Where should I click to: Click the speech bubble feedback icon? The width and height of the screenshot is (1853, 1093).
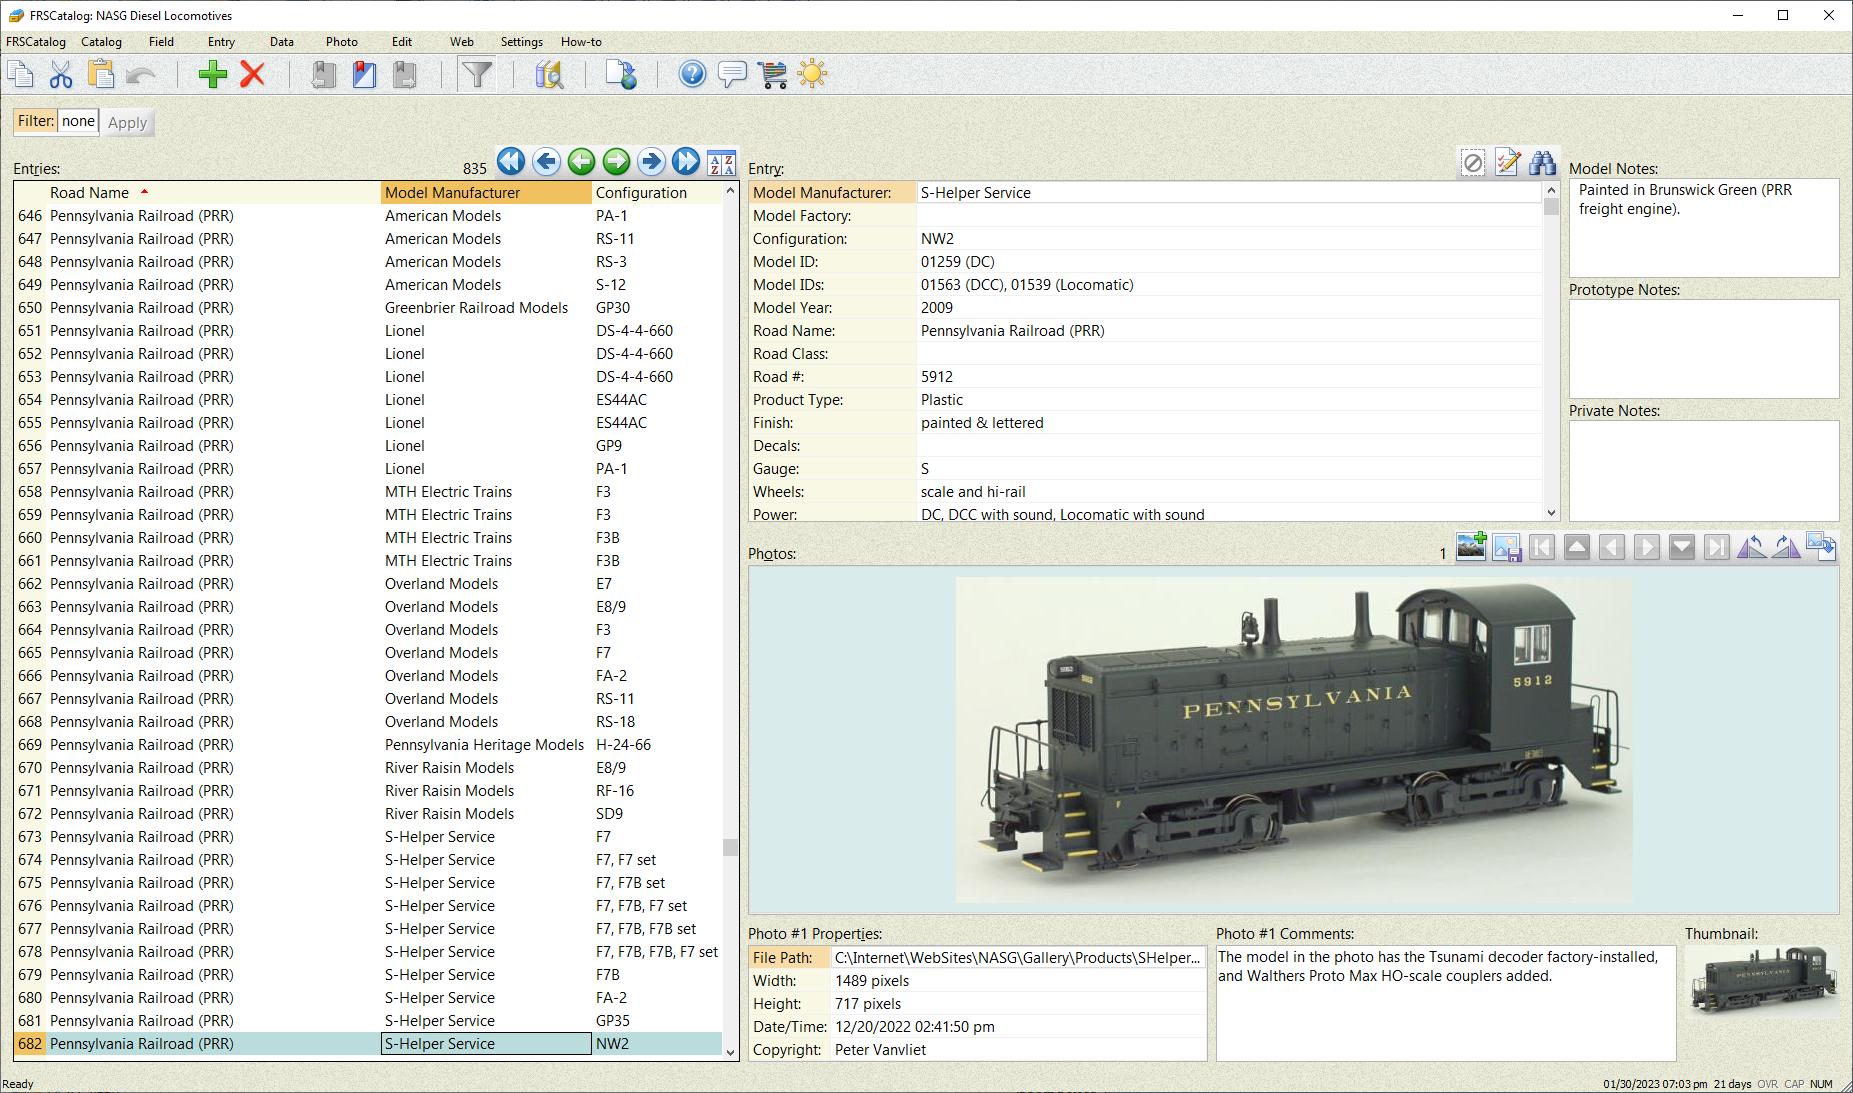[732, 74]
